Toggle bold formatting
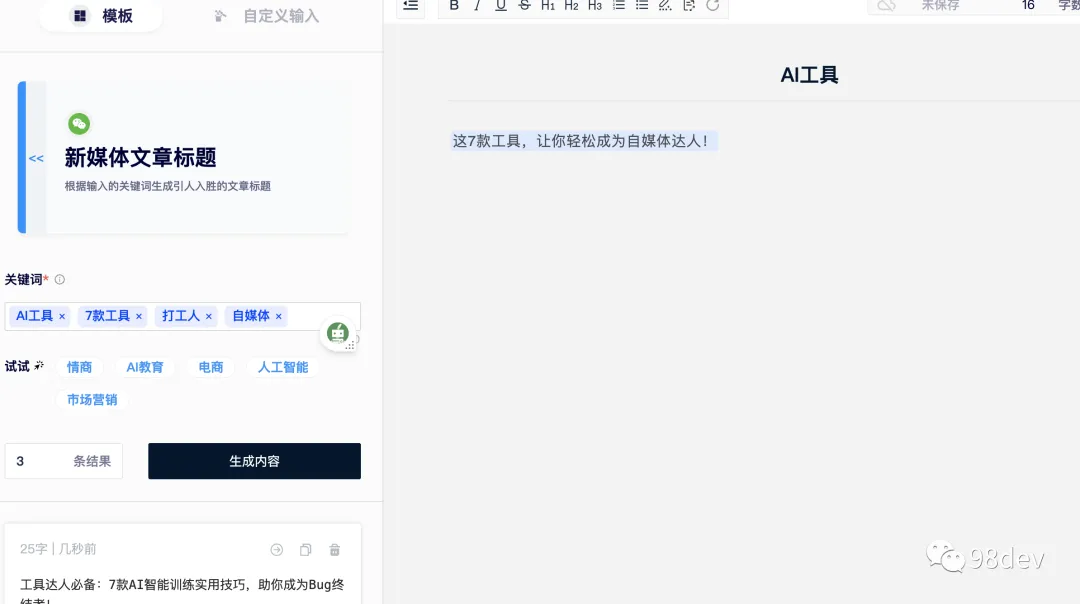Image resolution: width=1080 pixels, height=604 pixels. [453, 6]
